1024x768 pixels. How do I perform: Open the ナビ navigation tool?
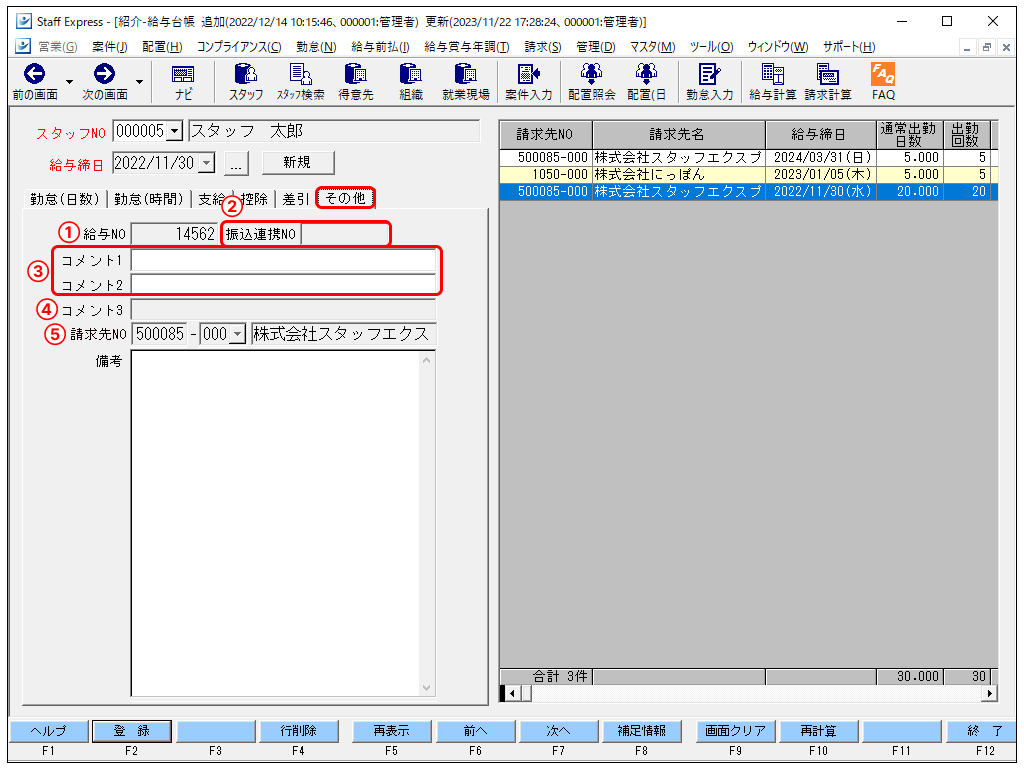(x=182, y=75)
